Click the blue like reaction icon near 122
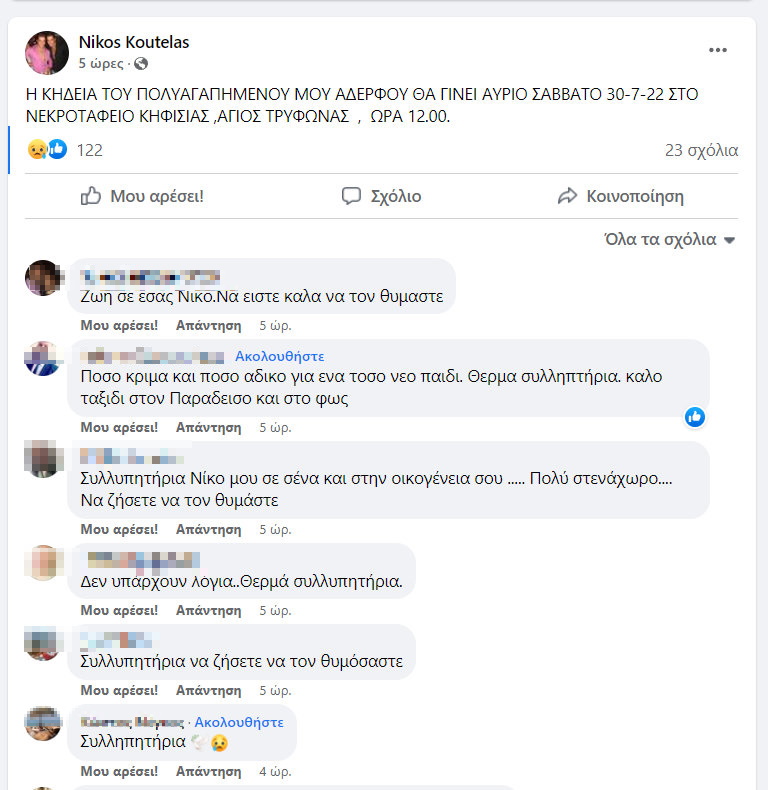This screenshot has height=790, width=768. pyautogui.click(x=57, y=149)
